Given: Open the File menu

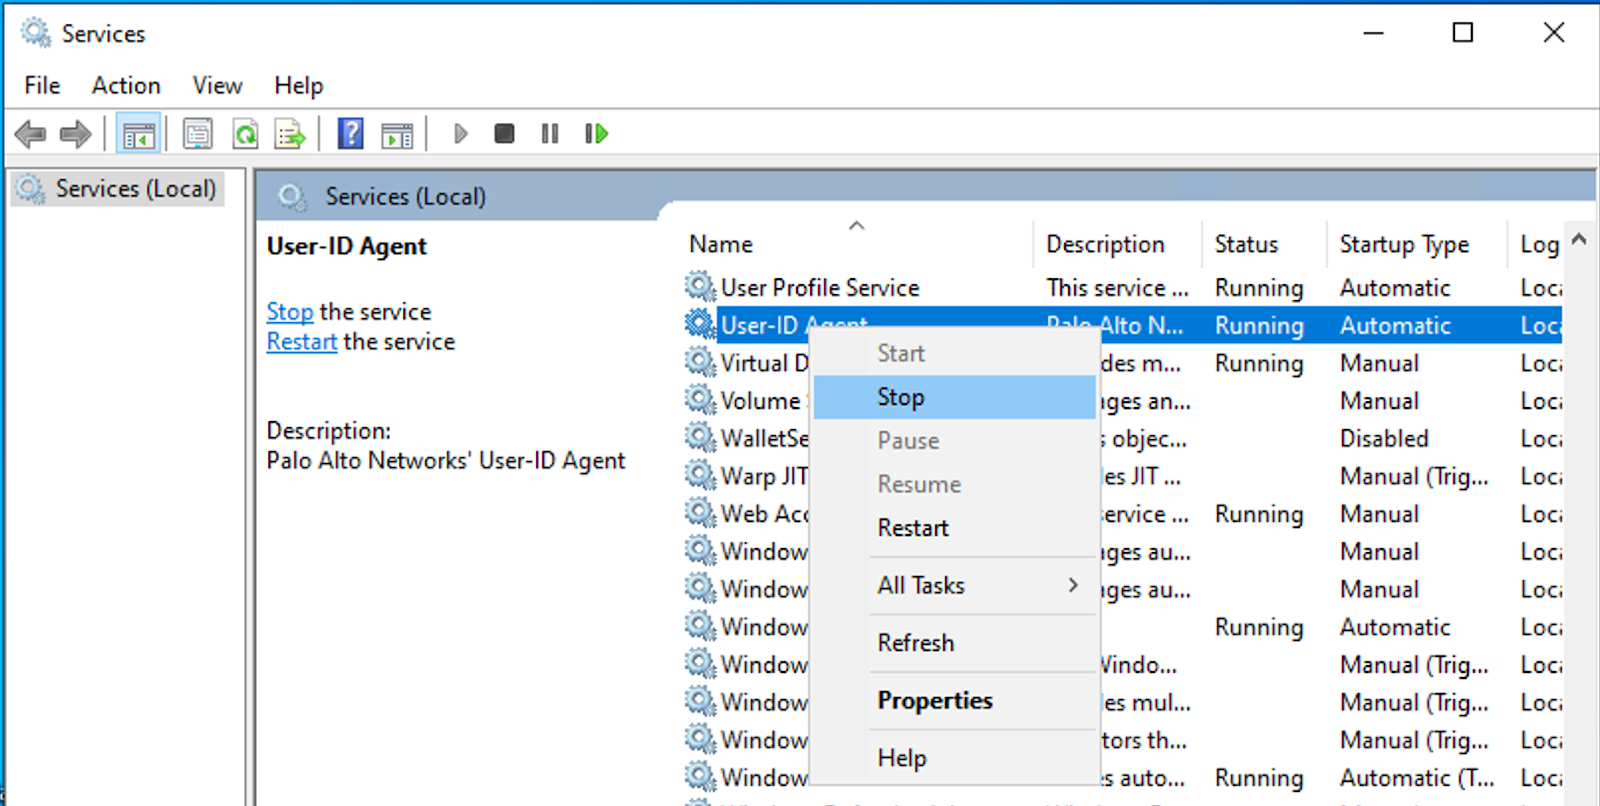Looking at the screenshot, I should click(x=42, y=86).
